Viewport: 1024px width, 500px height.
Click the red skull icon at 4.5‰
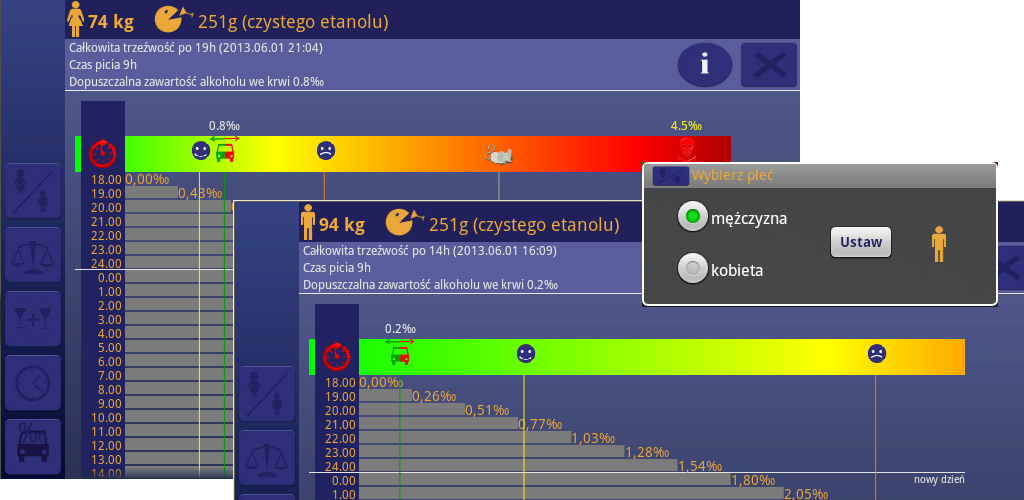[x=685, y=152]
